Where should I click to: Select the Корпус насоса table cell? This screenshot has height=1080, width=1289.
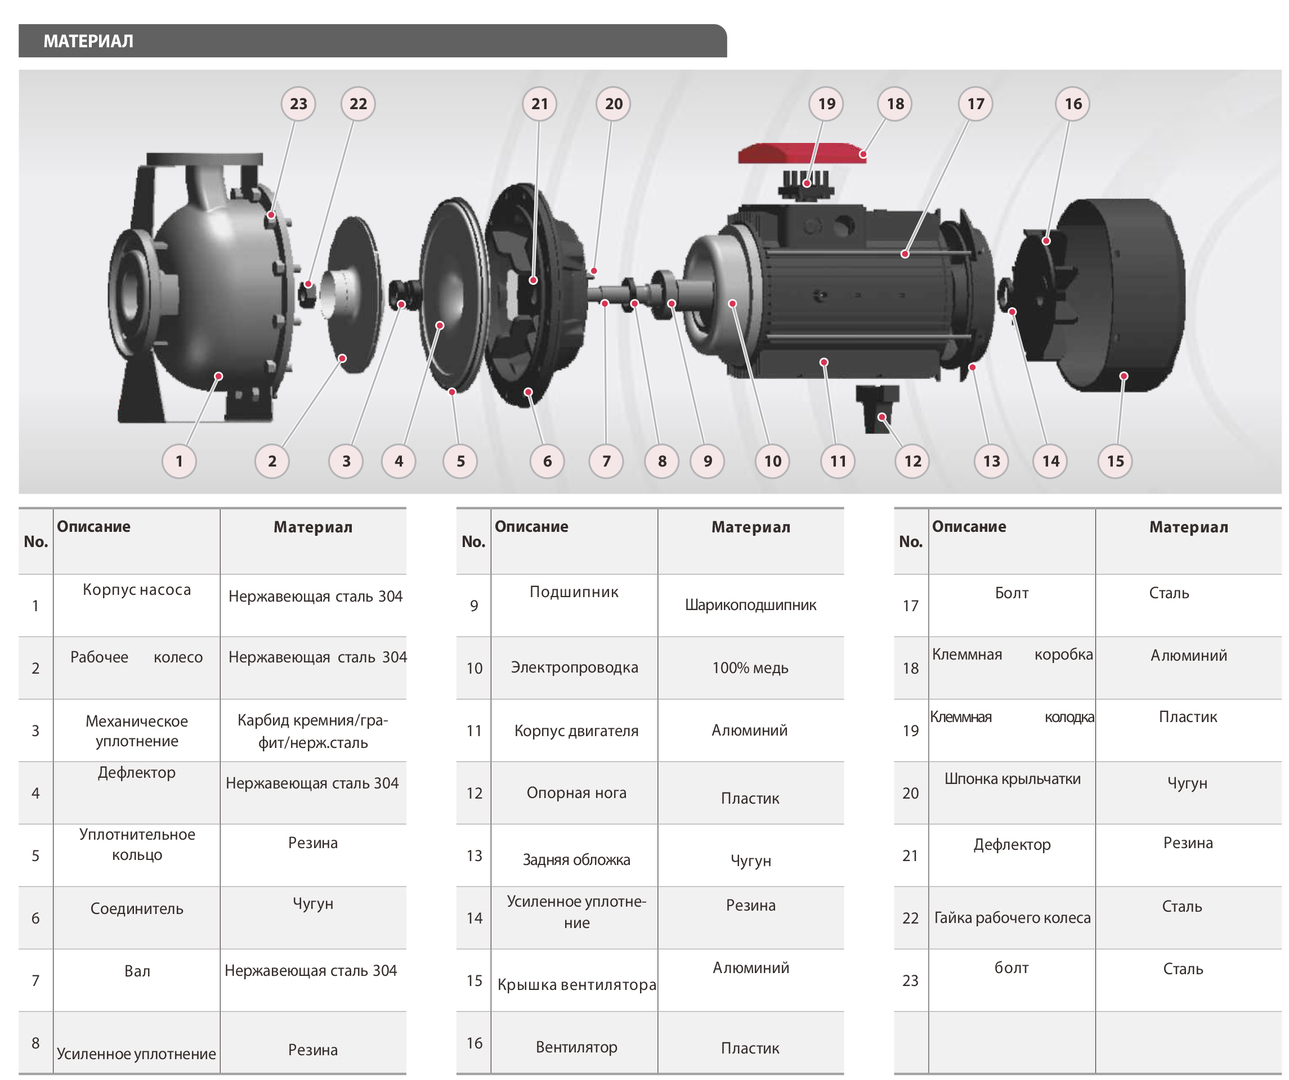click(x=136, y=590)
